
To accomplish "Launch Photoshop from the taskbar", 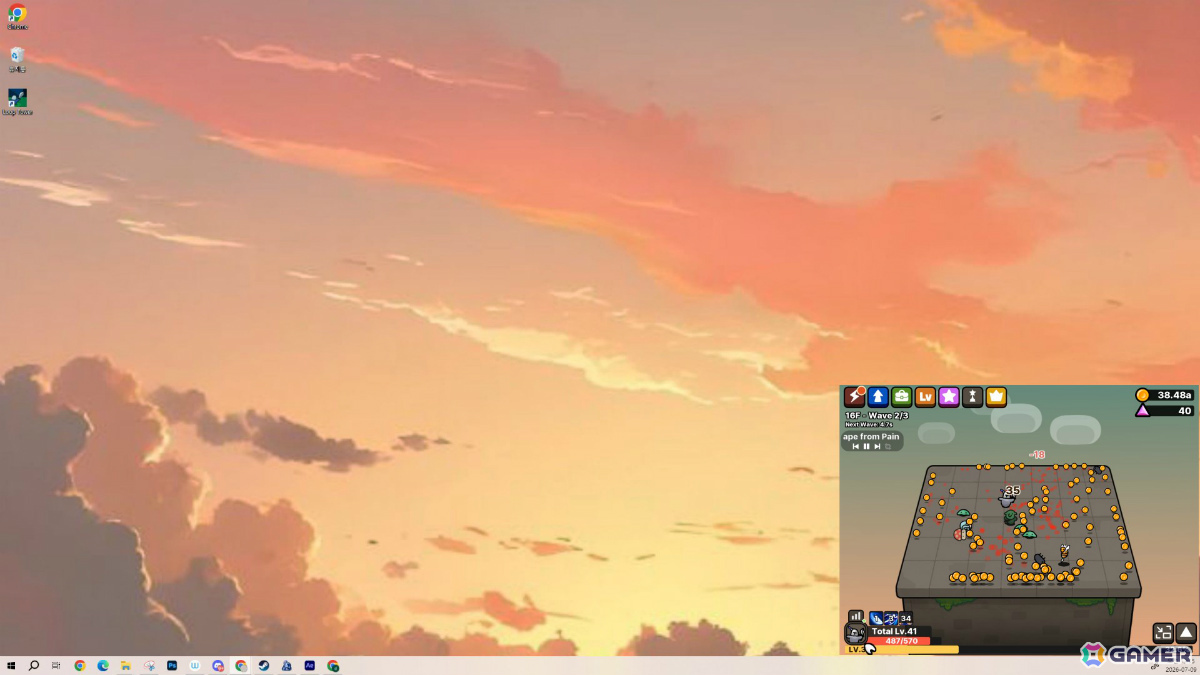I will (x=172, y=666).
